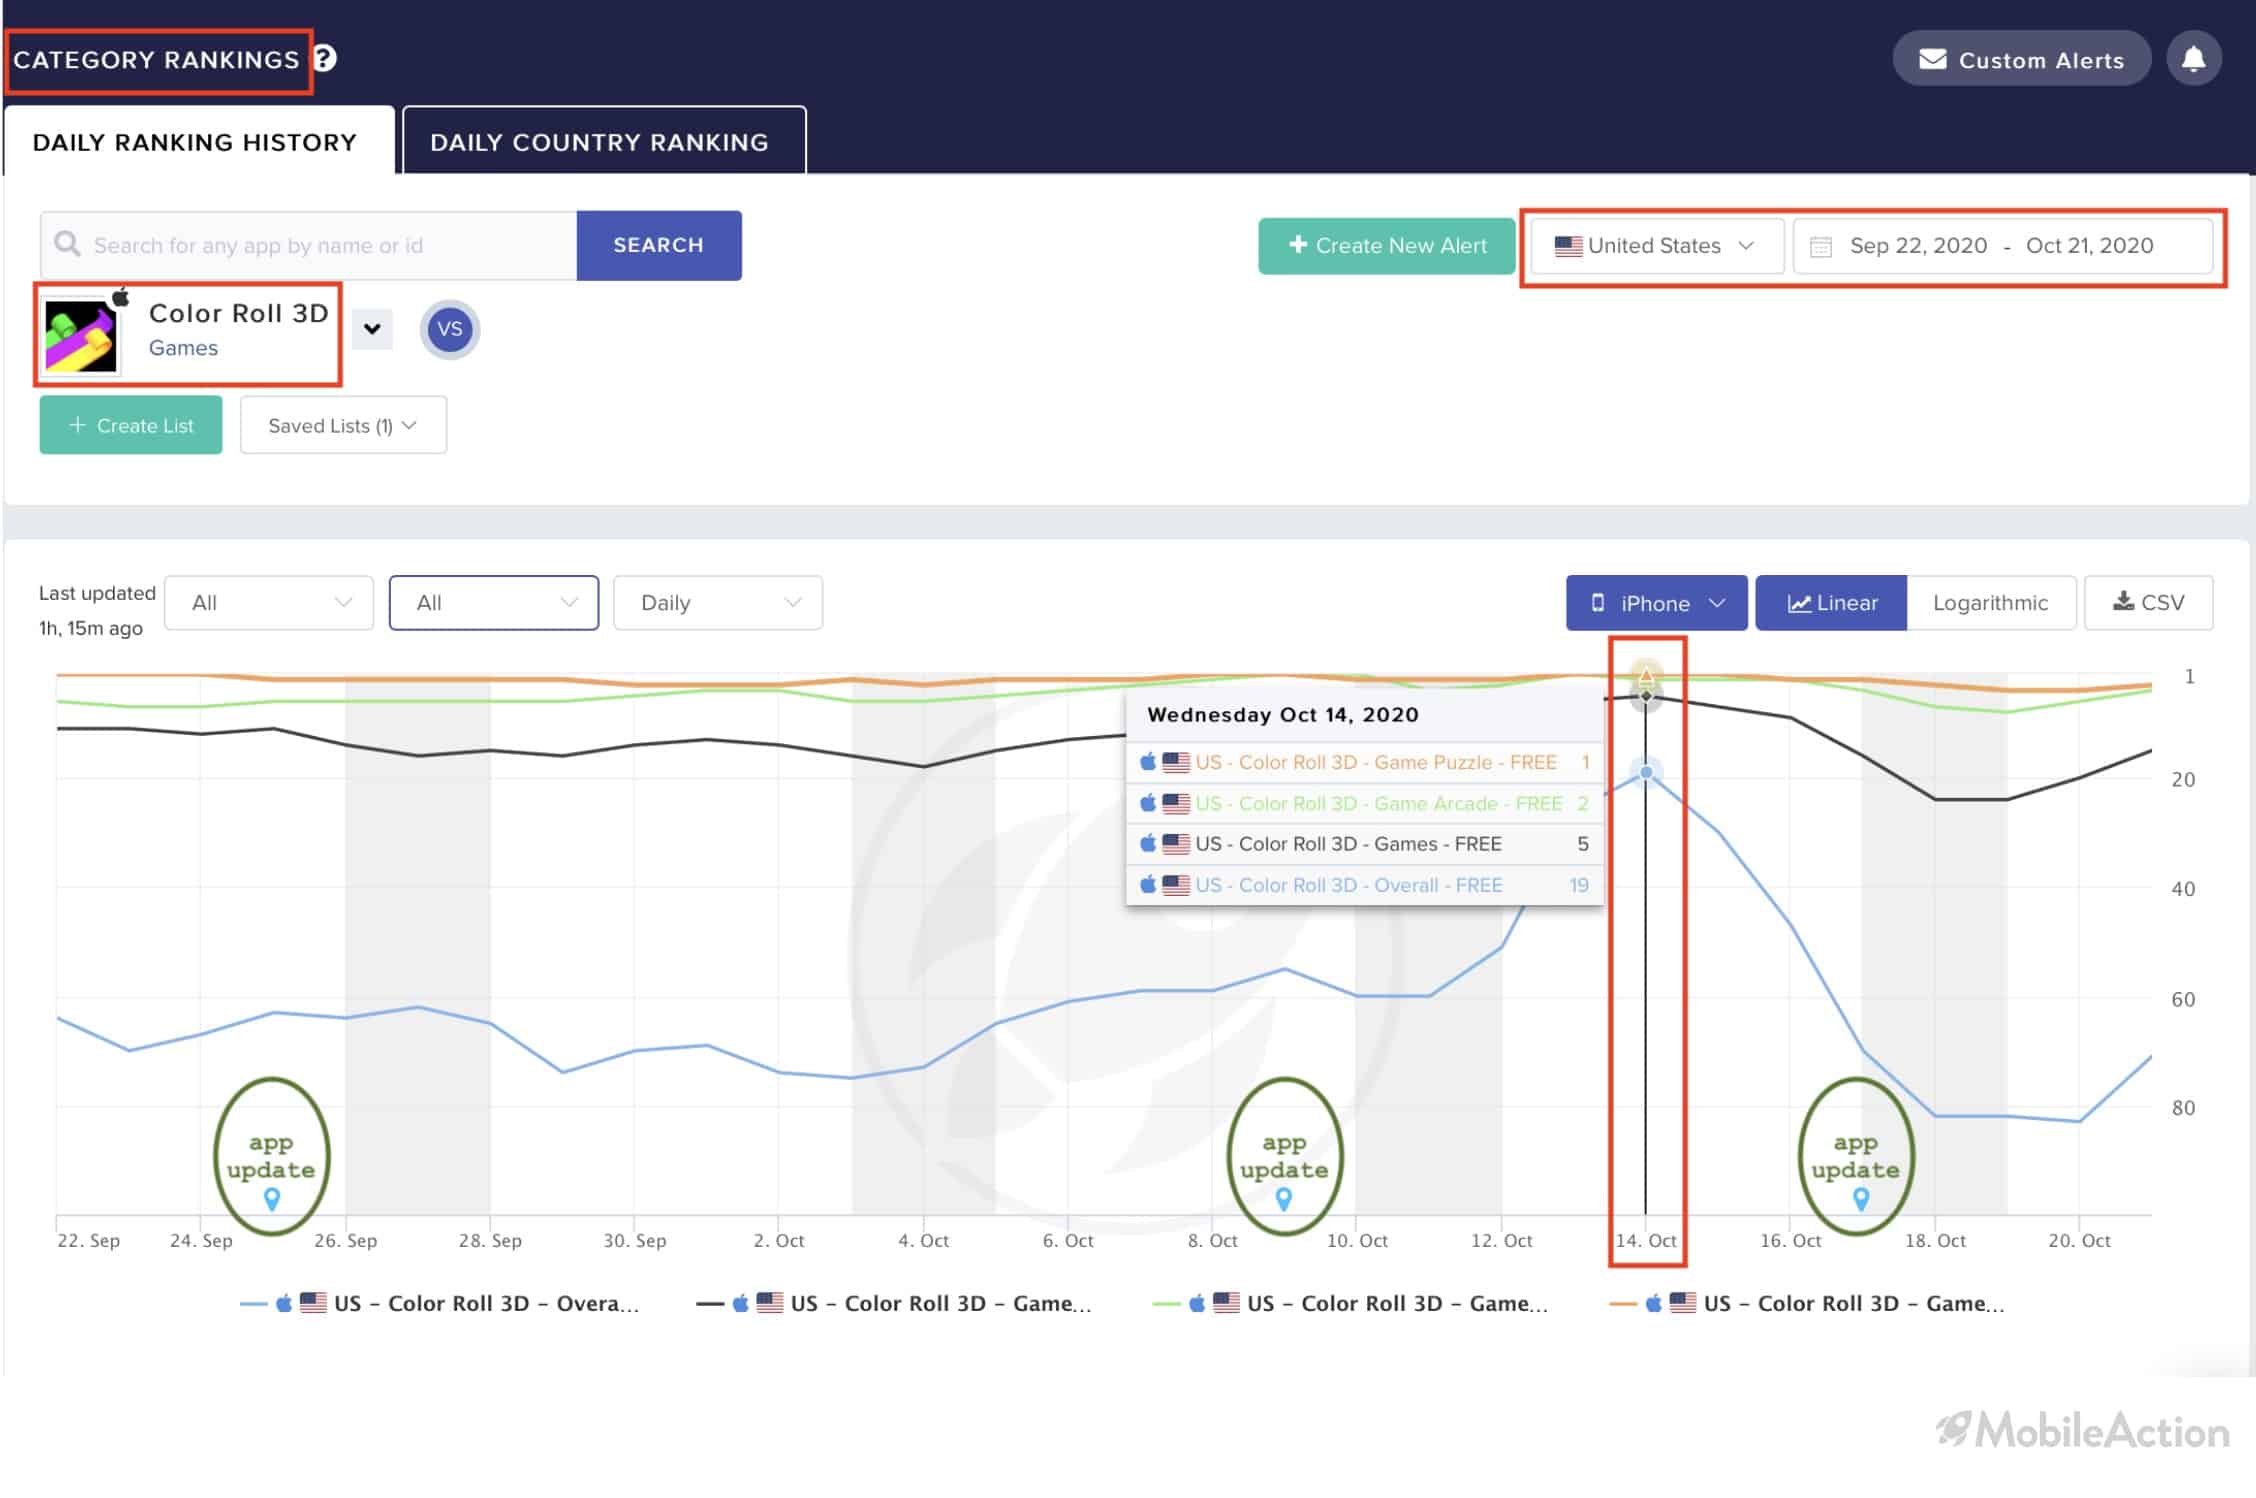Click the Games FREE tooltip row
This screenshot has width=2256, height=1498.
1364,844
